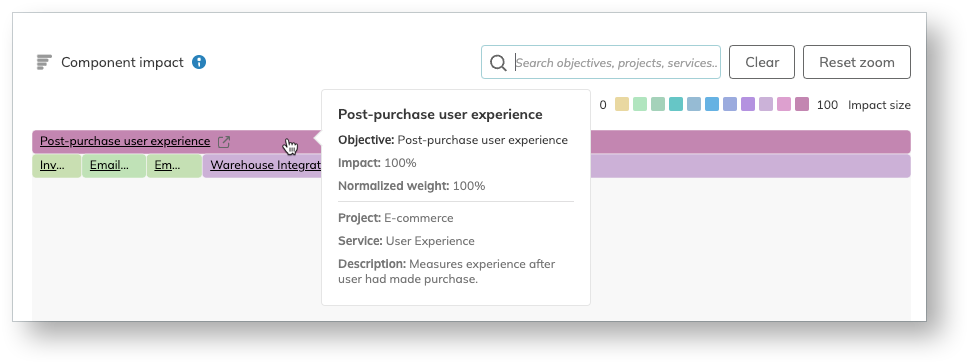
Task: Select the truncated Inv... component segment
Action: click(57, 166)
